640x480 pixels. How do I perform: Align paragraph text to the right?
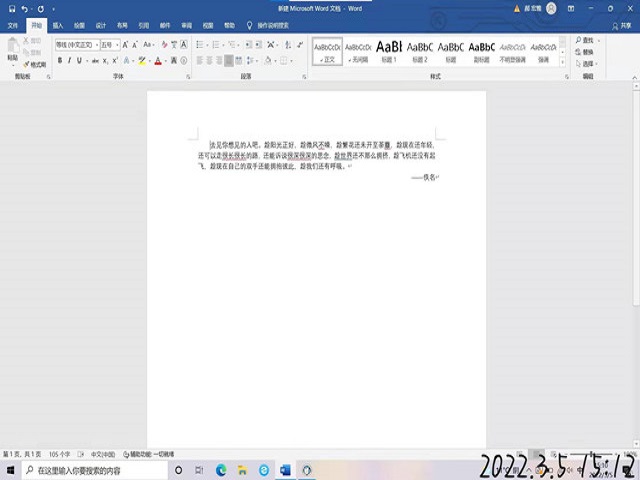tap(219, 61)
